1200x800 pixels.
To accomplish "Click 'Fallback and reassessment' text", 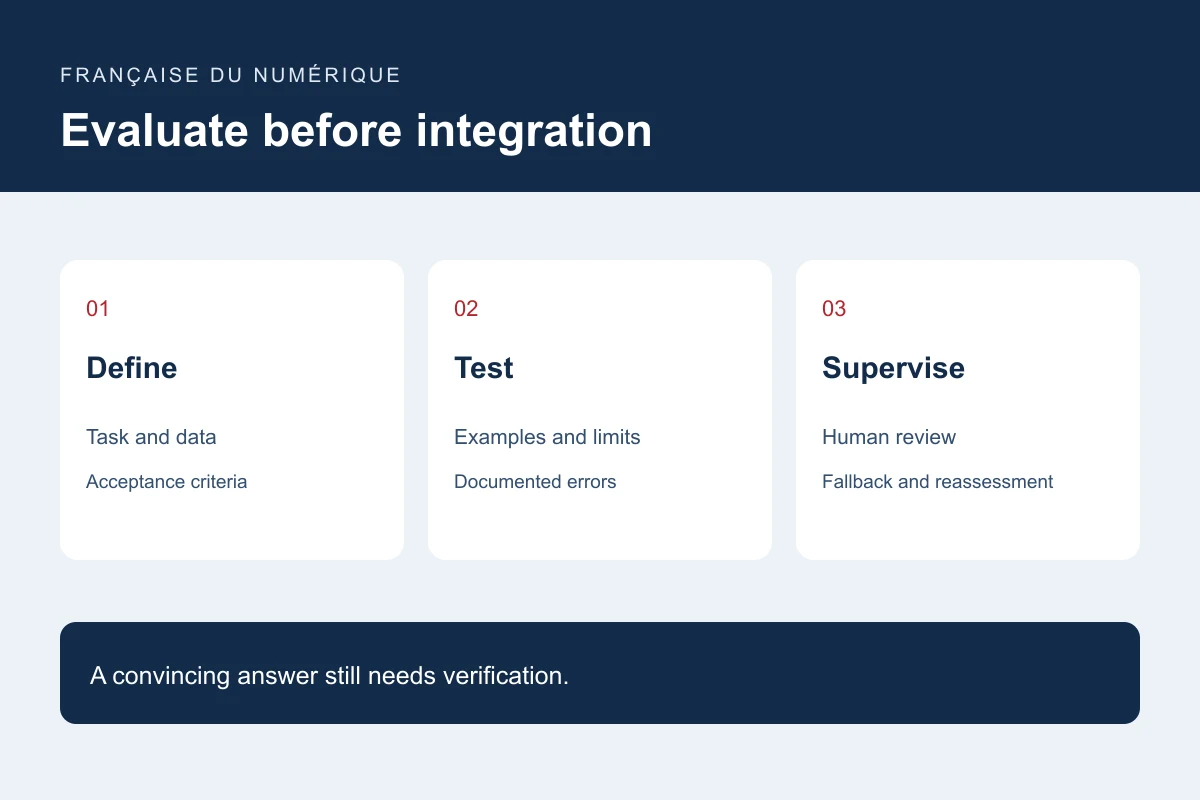I will (x=938, y=482).
